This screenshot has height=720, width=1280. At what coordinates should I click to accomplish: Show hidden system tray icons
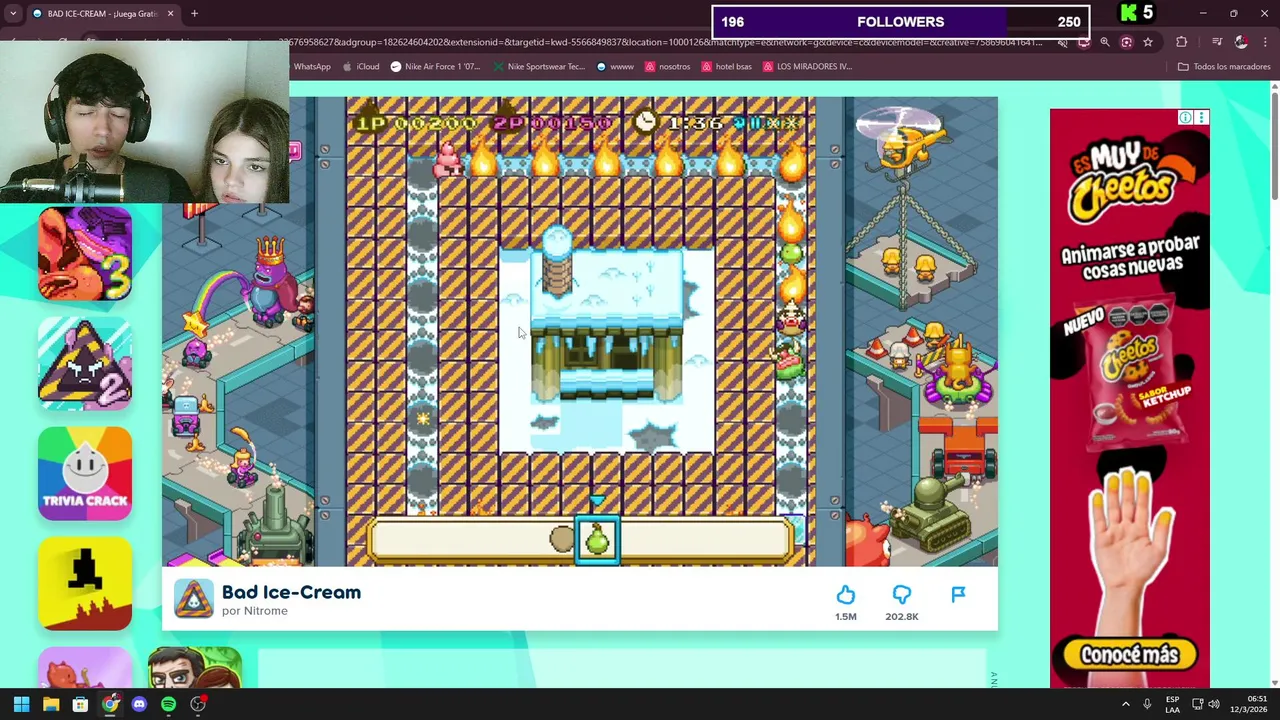coord(1125,704)
